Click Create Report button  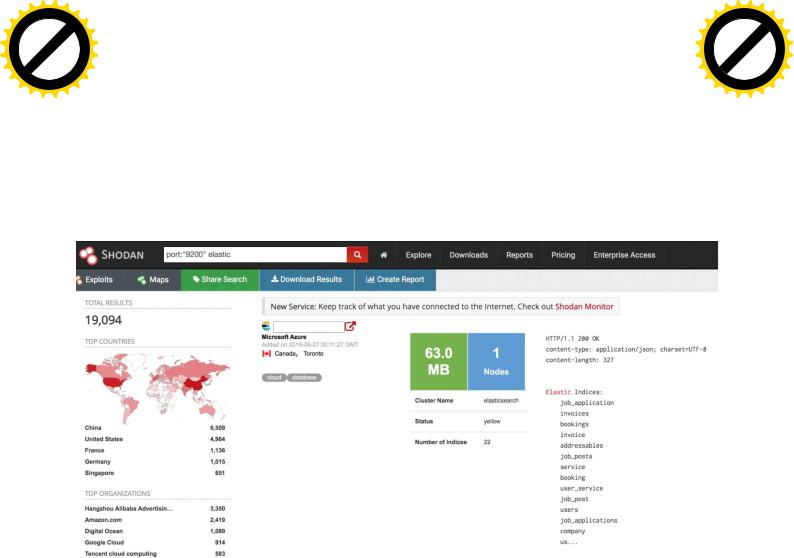click(395, 280)
